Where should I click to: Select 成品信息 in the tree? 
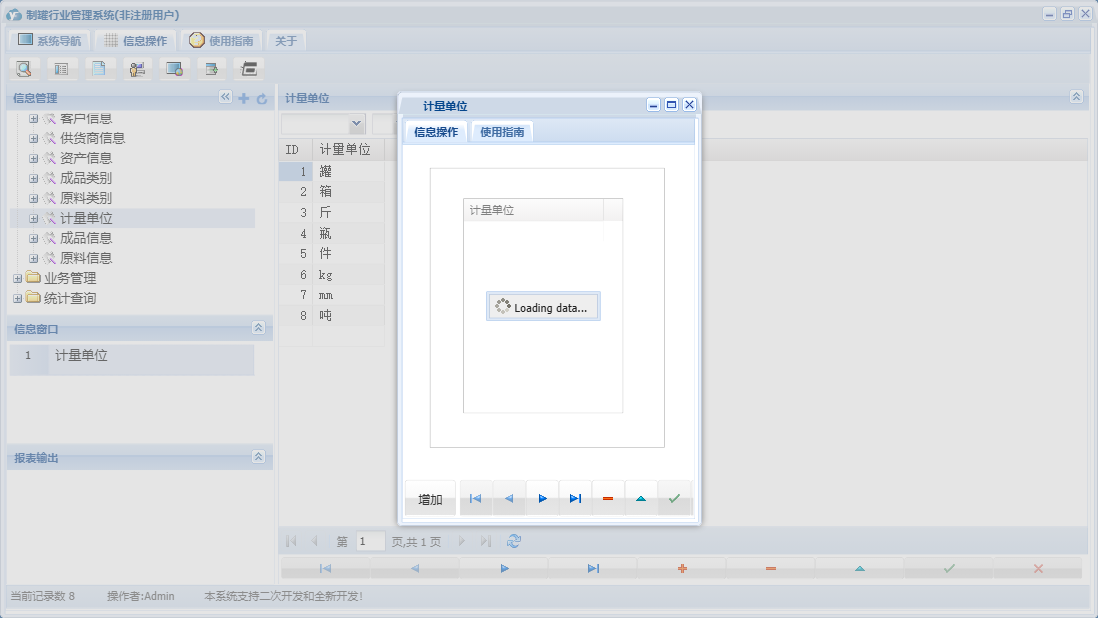86,238
